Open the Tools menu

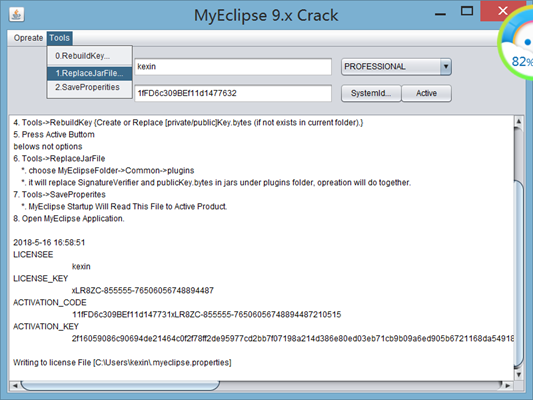59,38
